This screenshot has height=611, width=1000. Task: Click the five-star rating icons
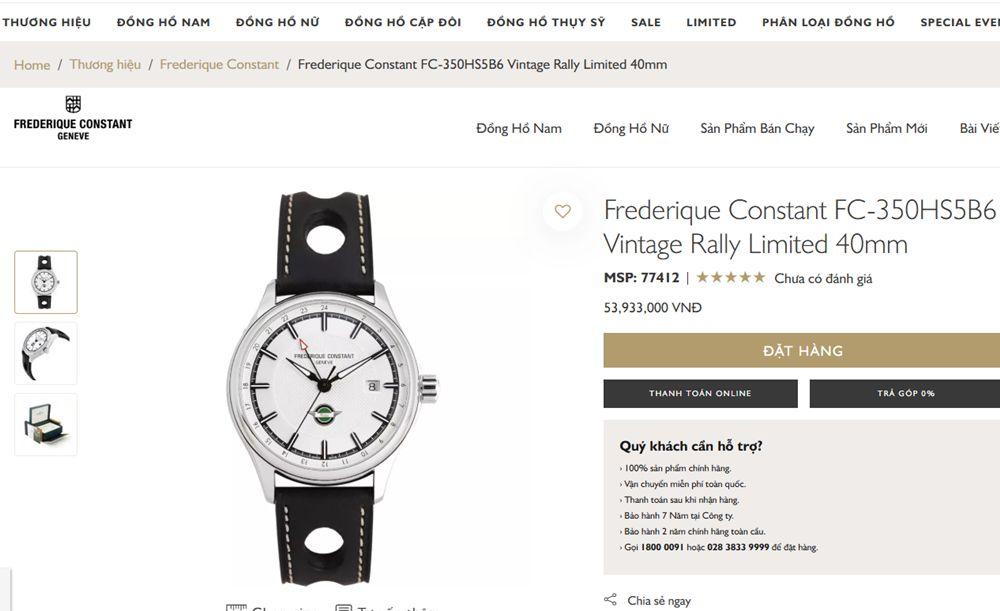tap(730, 278)
